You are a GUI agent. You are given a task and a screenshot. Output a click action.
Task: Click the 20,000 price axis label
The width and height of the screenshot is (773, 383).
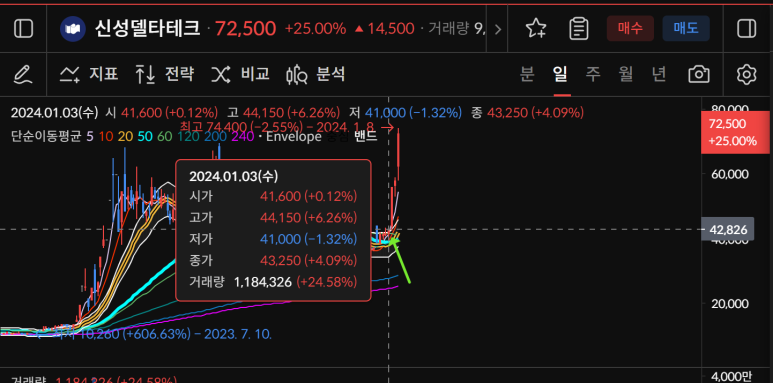tap(730, 304)
